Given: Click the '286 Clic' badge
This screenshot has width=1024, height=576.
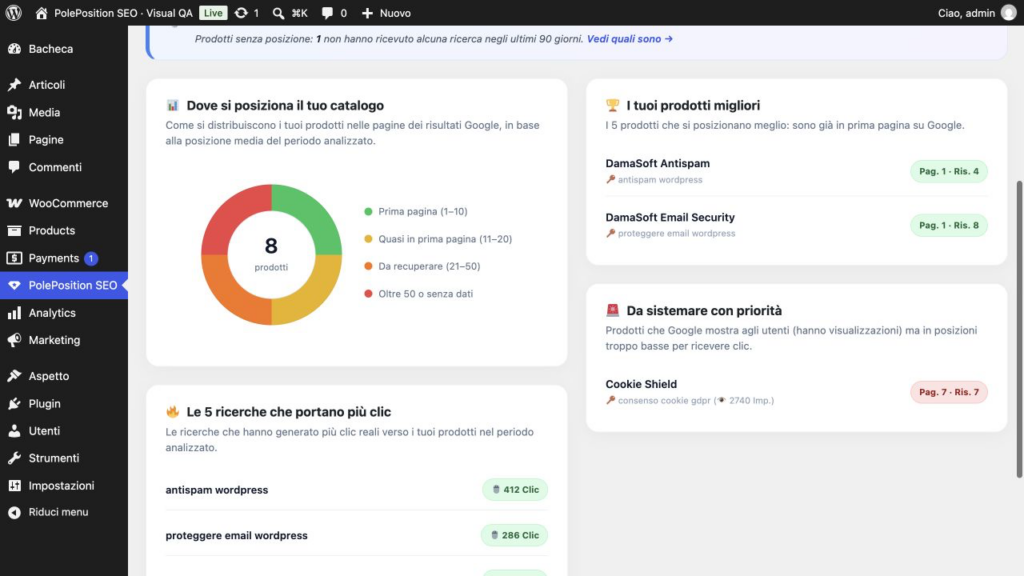Looking at the screenshot, I should (x=515, y=536).
